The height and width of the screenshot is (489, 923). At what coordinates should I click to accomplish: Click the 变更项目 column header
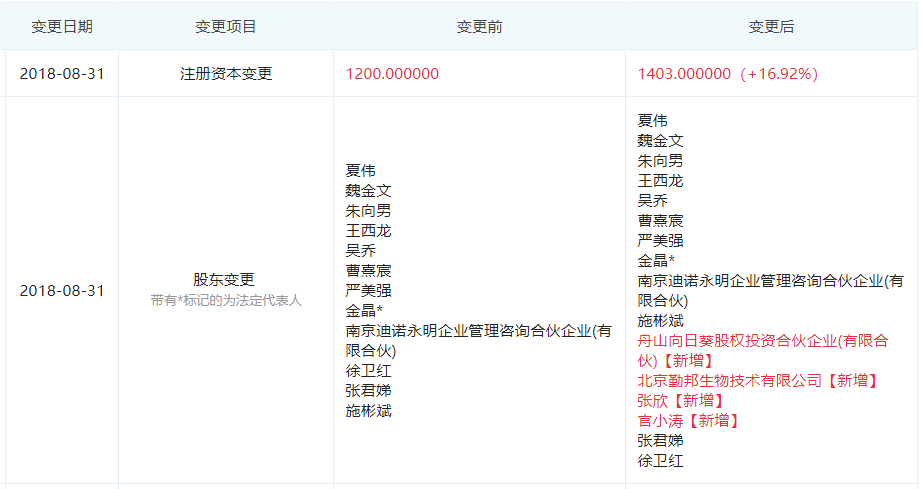[x=225, y=26]
